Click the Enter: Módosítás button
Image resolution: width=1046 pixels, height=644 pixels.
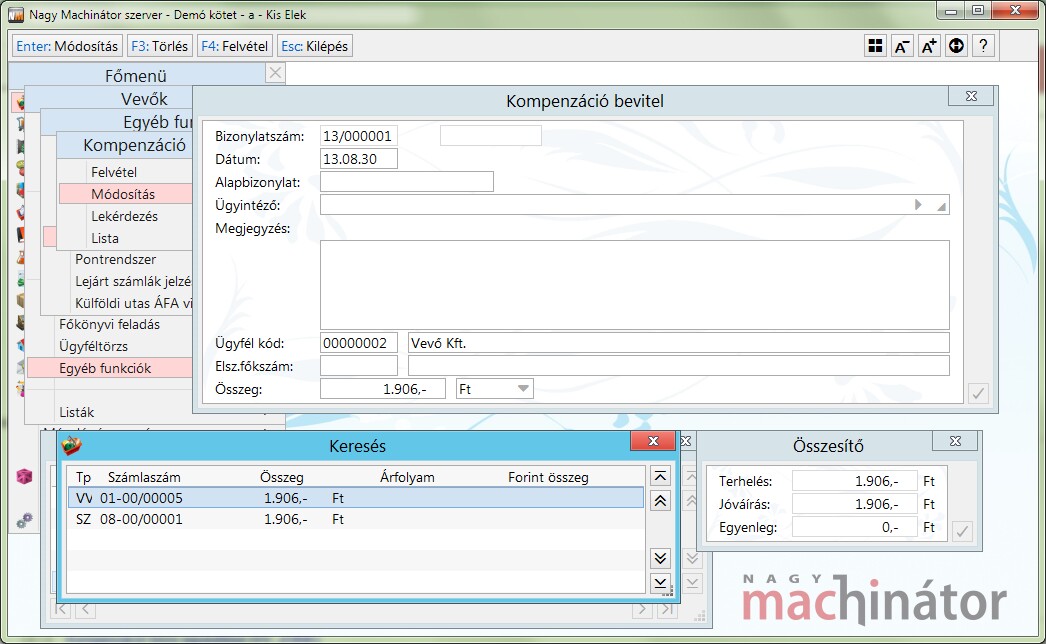pos(67,46)
